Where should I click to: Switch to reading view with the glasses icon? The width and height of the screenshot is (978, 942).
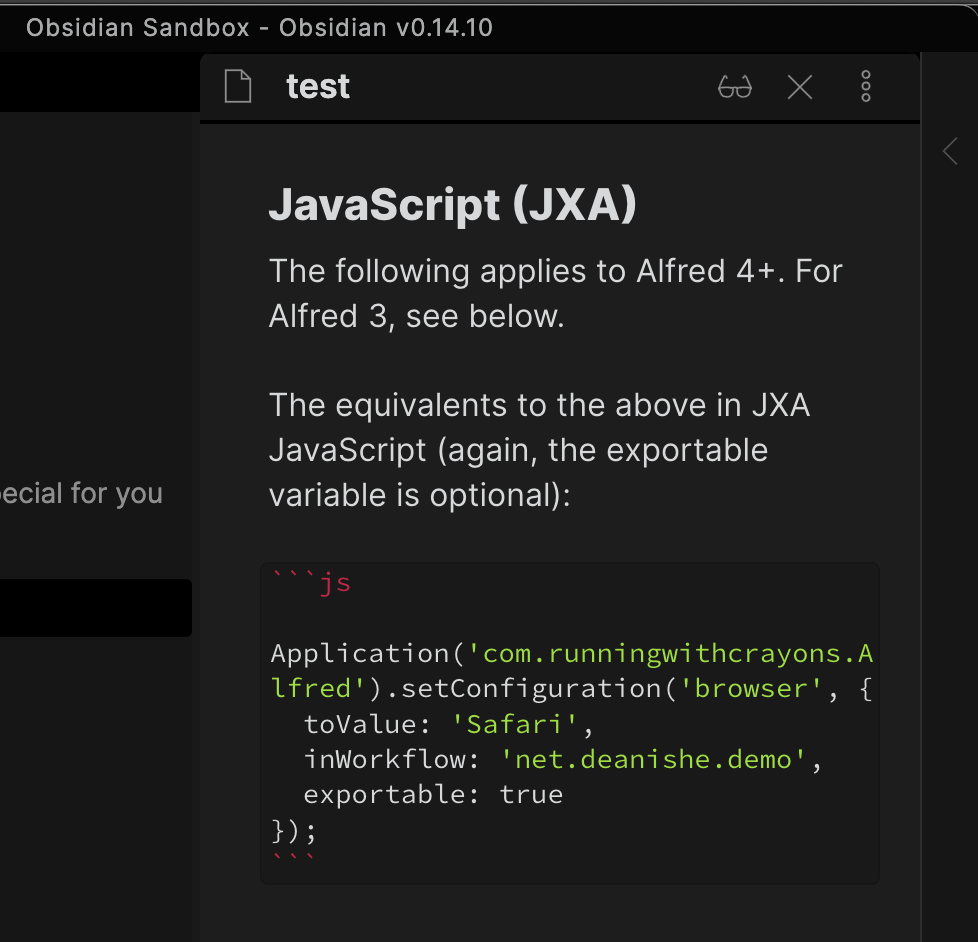coord(735,87)
